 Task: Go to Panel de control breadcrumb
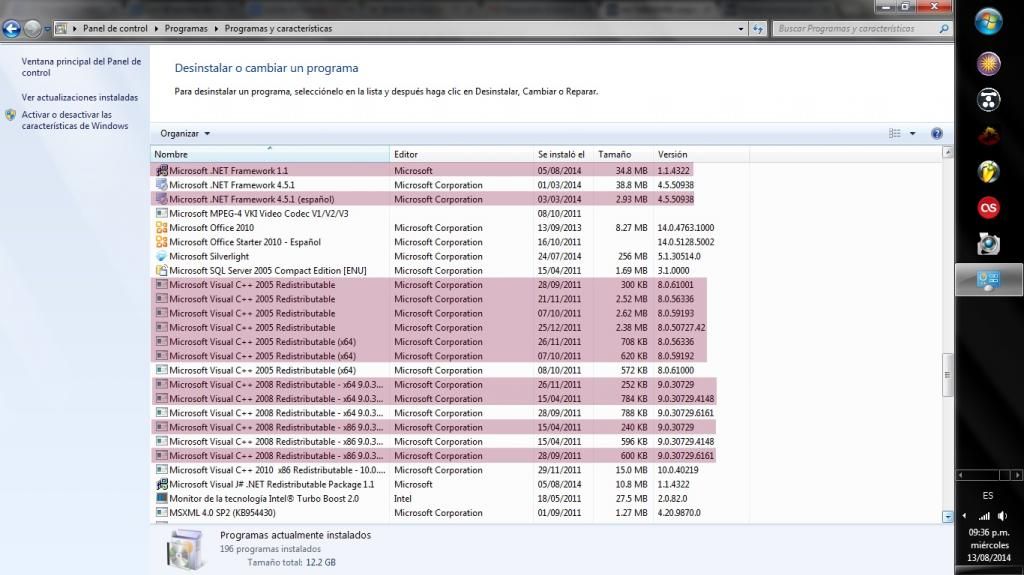pyautogui.click(x=115, y=29)
